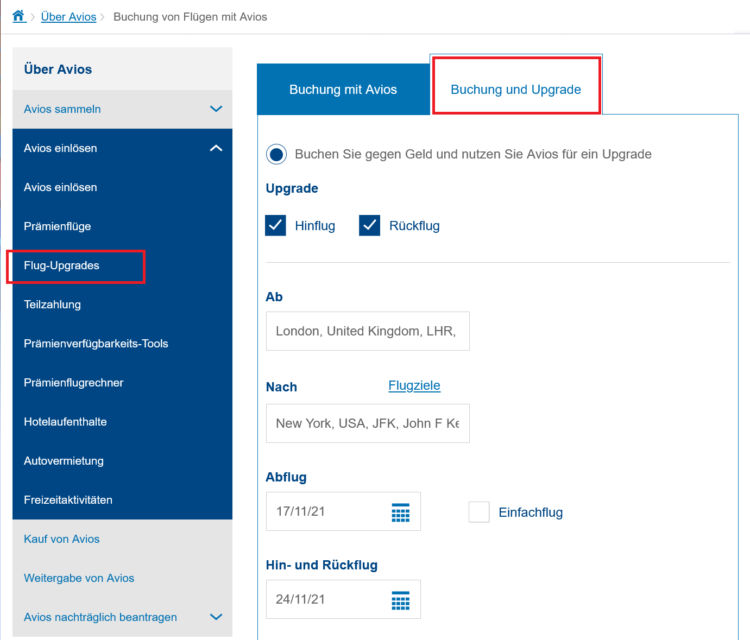This screenshot has width=750, height=640.
Task: Open the Flugziele link
Action: pos(414,386)
